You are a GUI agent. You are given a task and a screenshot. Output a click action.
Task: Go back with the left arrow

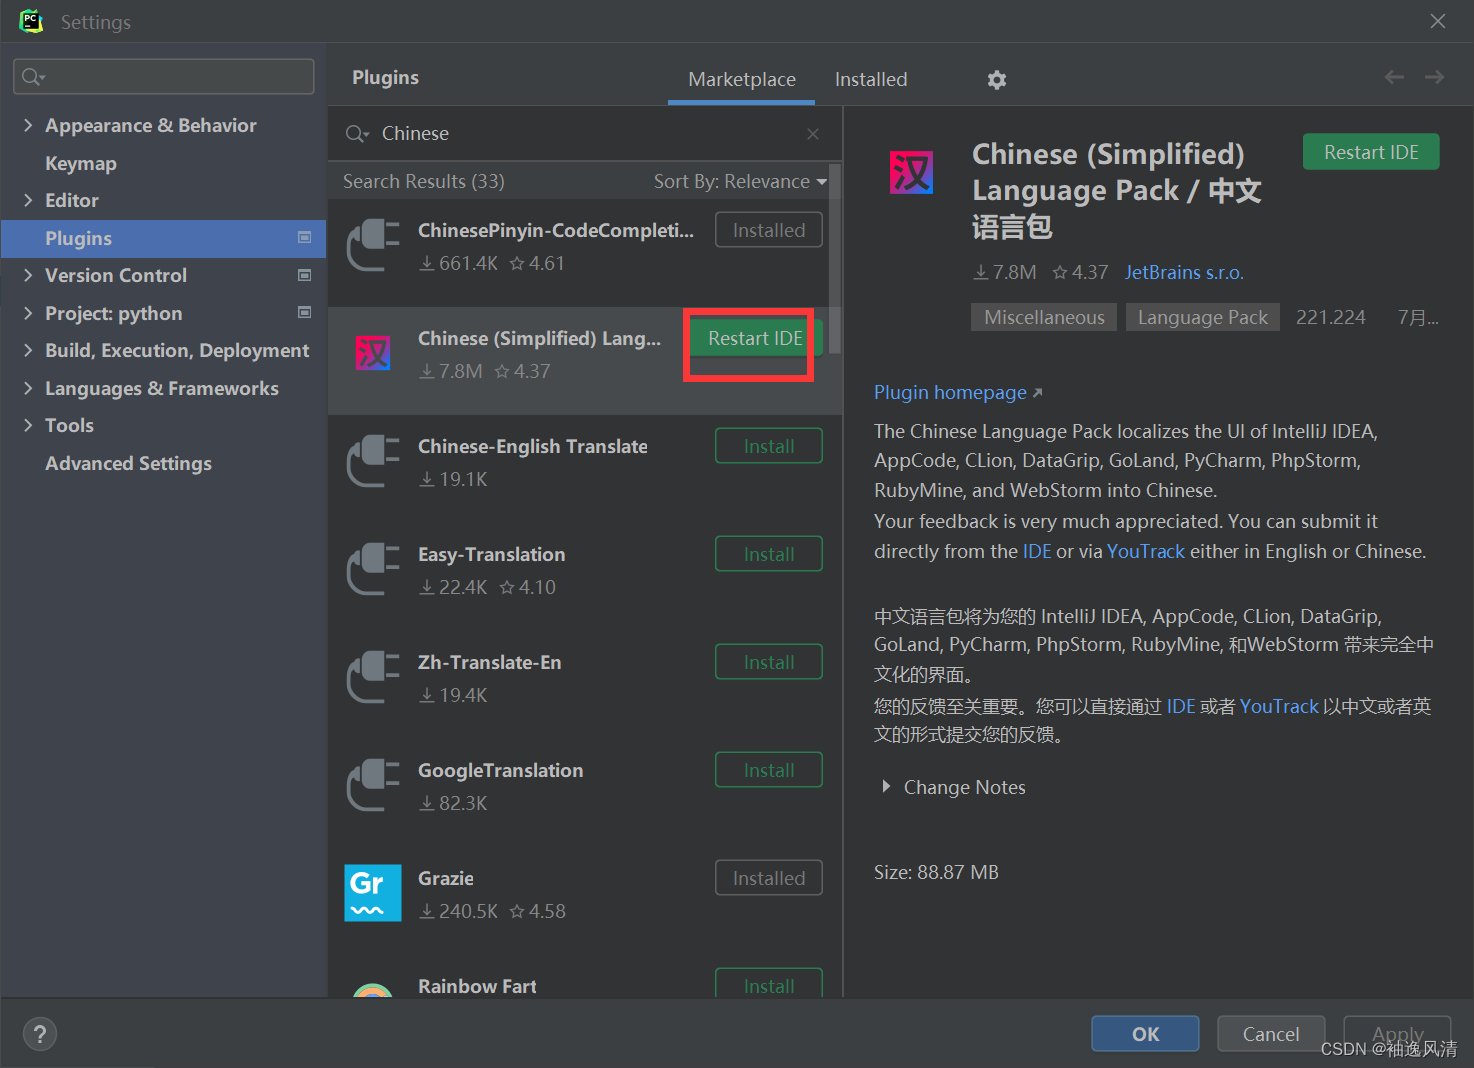(x=1394, y=77)
